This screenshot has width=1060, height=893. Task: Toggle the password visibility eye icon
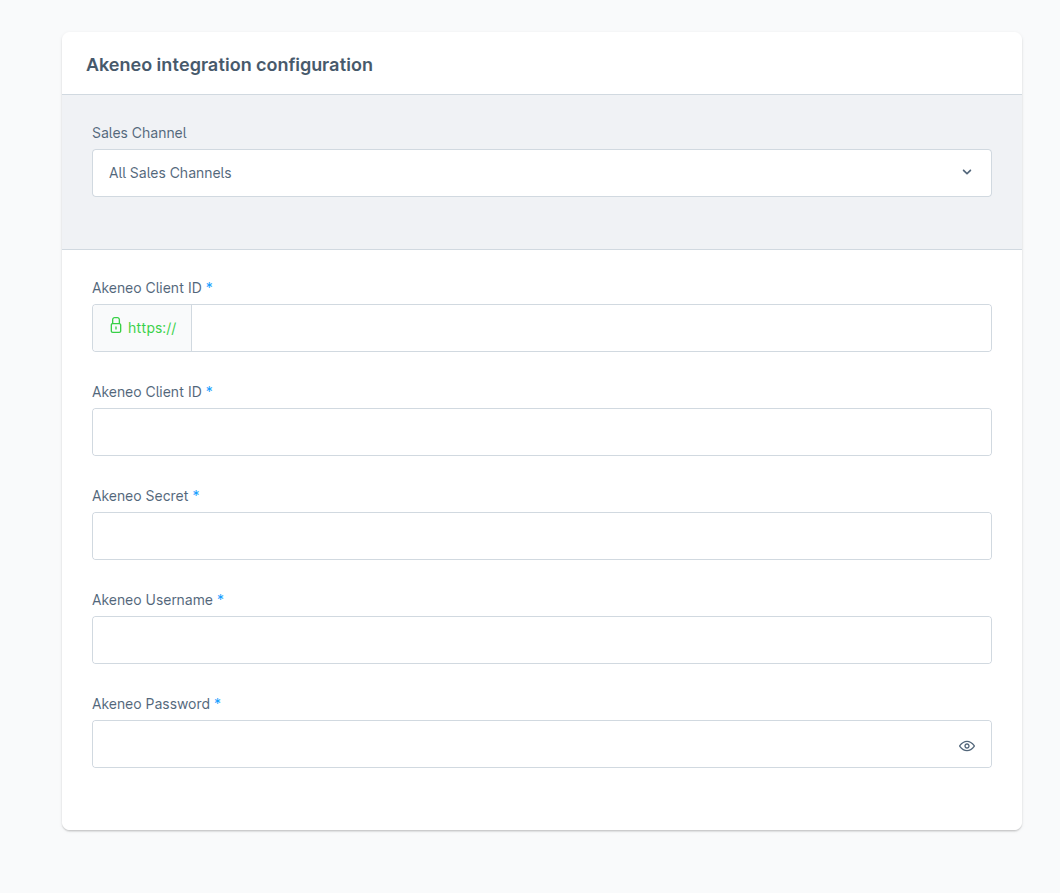click(x=966, y=745)
